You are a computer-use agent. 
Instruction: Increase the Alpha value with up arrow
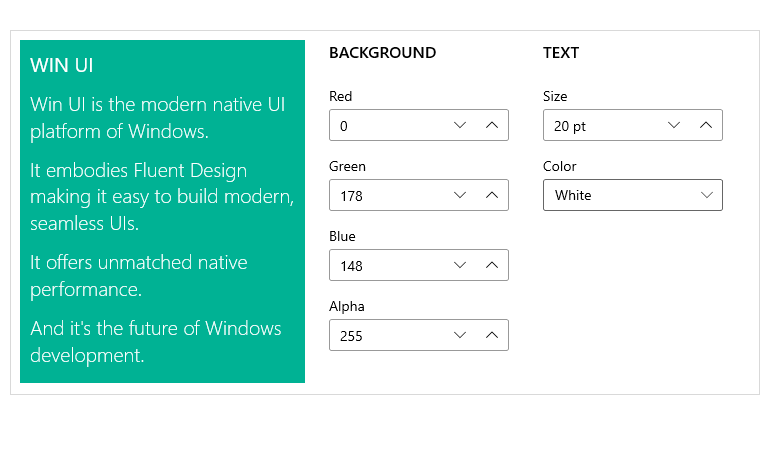pyautogui.click(x=492, y=335)
